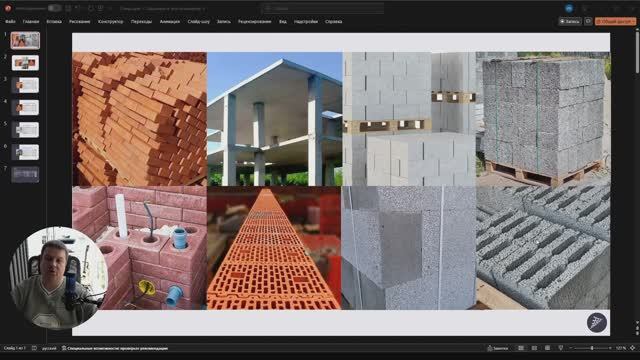Open the Запись ribbon tab
Viewport: 640px width, 360px height.
coord(224,21)
